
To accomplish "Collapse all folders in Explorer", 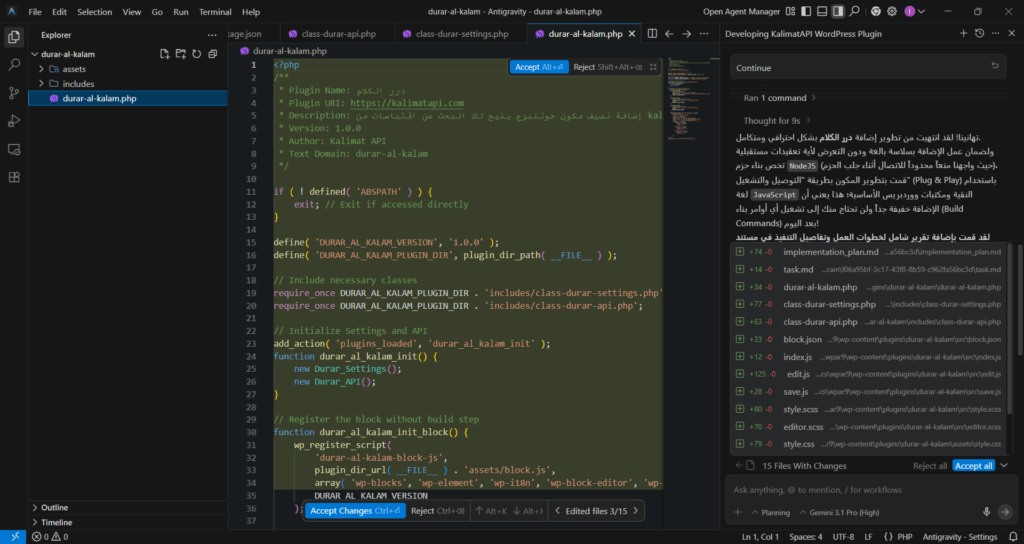I will 213,54.
